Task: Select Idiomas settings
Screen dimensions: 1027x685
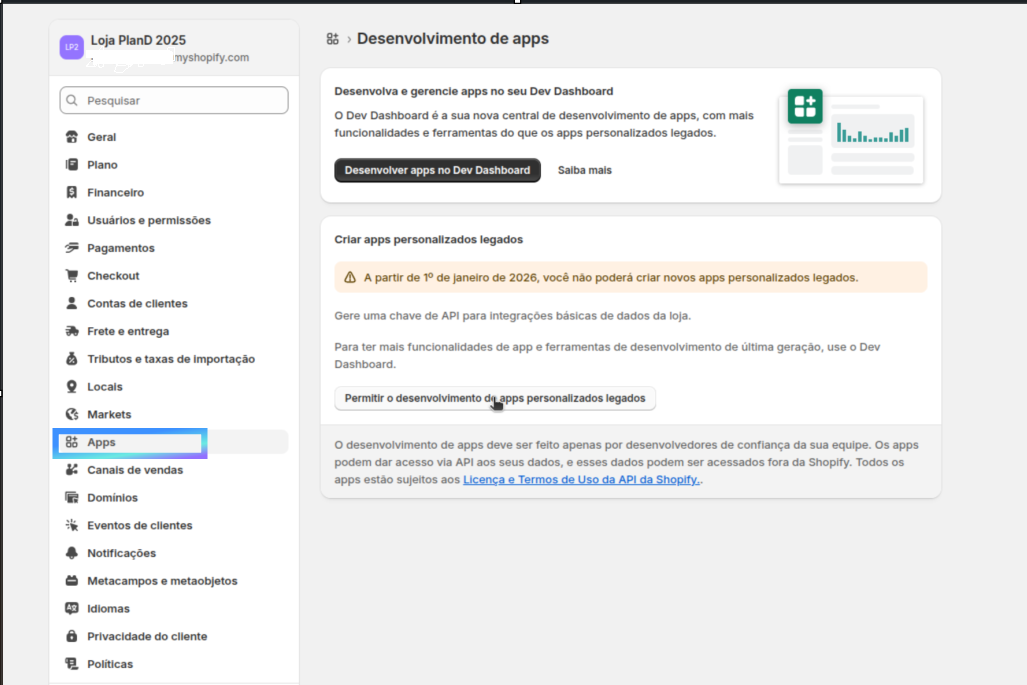Action: pyautogui.click(x=174, y=608)
